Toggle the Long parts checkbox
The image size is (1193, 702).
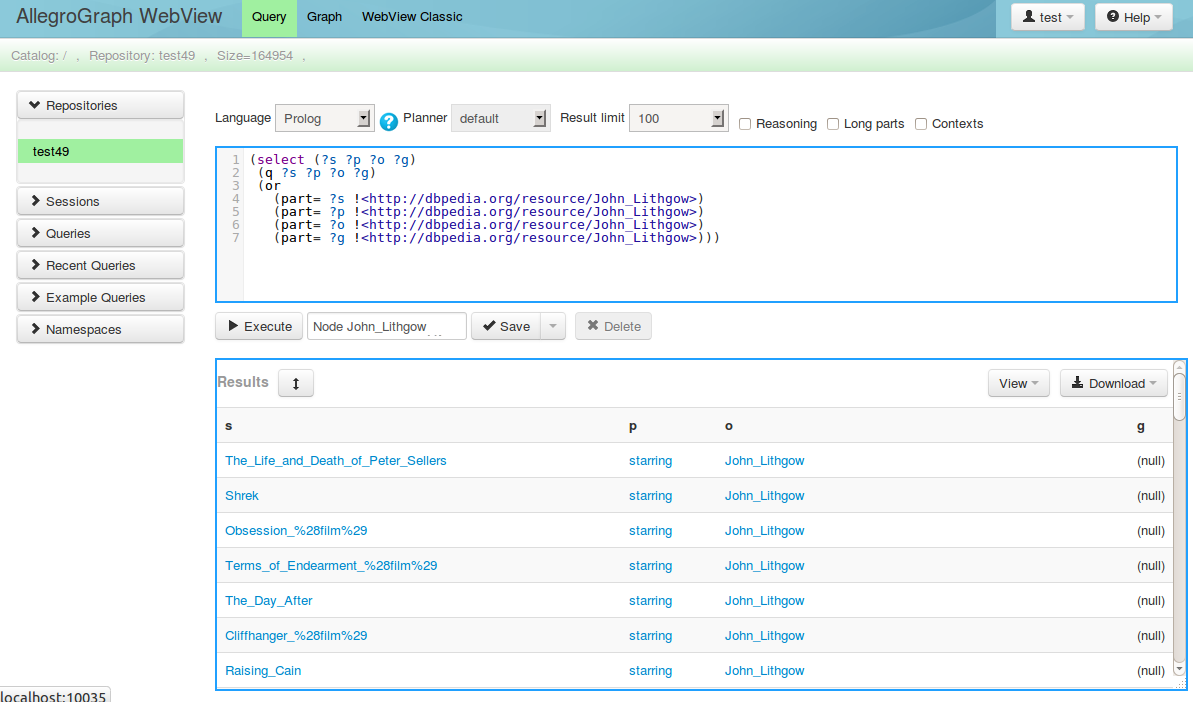click(833, 124)
